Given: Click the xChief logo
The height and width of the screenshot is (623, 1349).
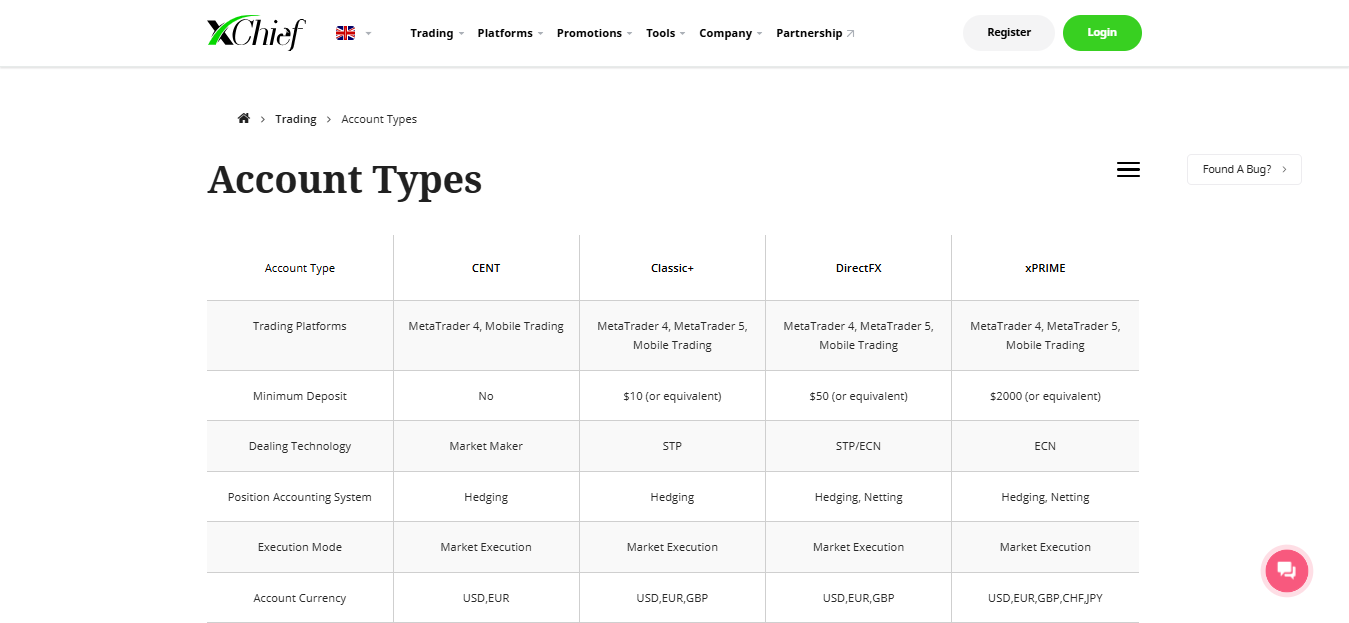Looking at the screenshot, I should (x=256, y=33).
